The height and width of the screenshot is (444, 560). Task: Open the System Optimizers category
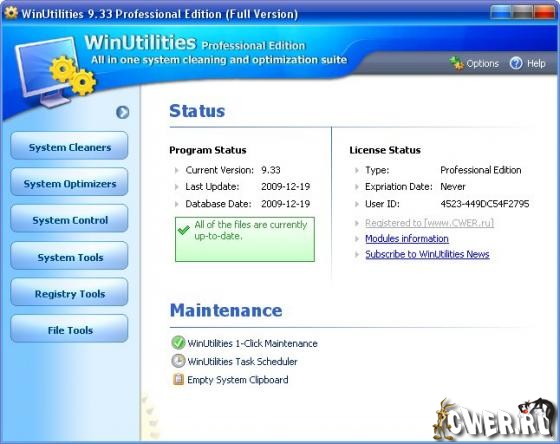[69, 182]
